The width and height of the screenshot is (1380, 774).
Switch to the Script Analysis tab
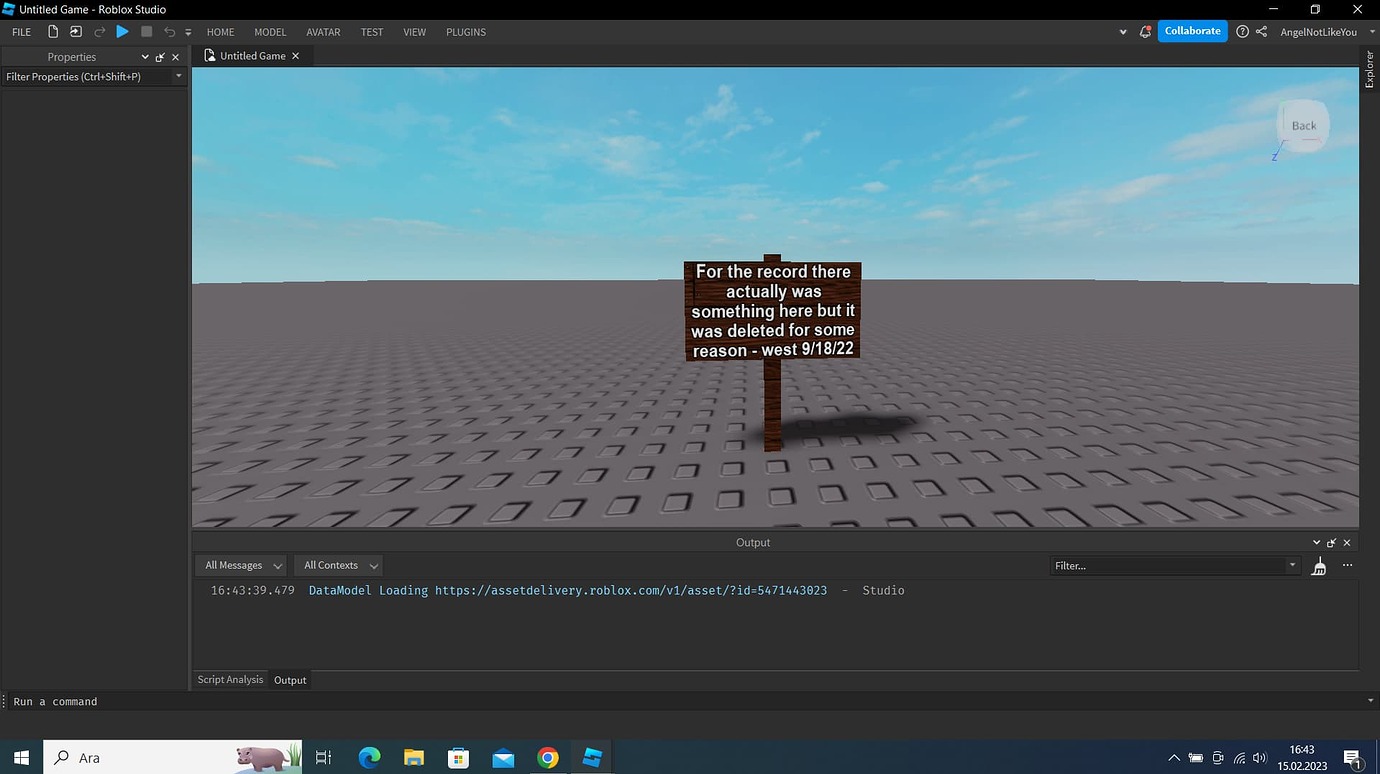pos(230,680)
